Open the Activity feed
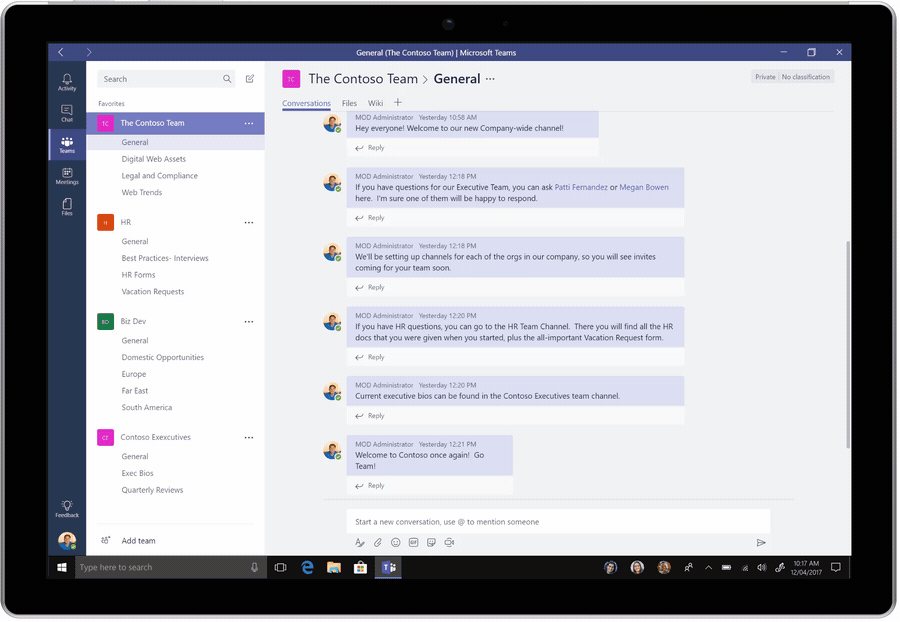This screenshot has width=900, height=622. click(x=67, y=82)
